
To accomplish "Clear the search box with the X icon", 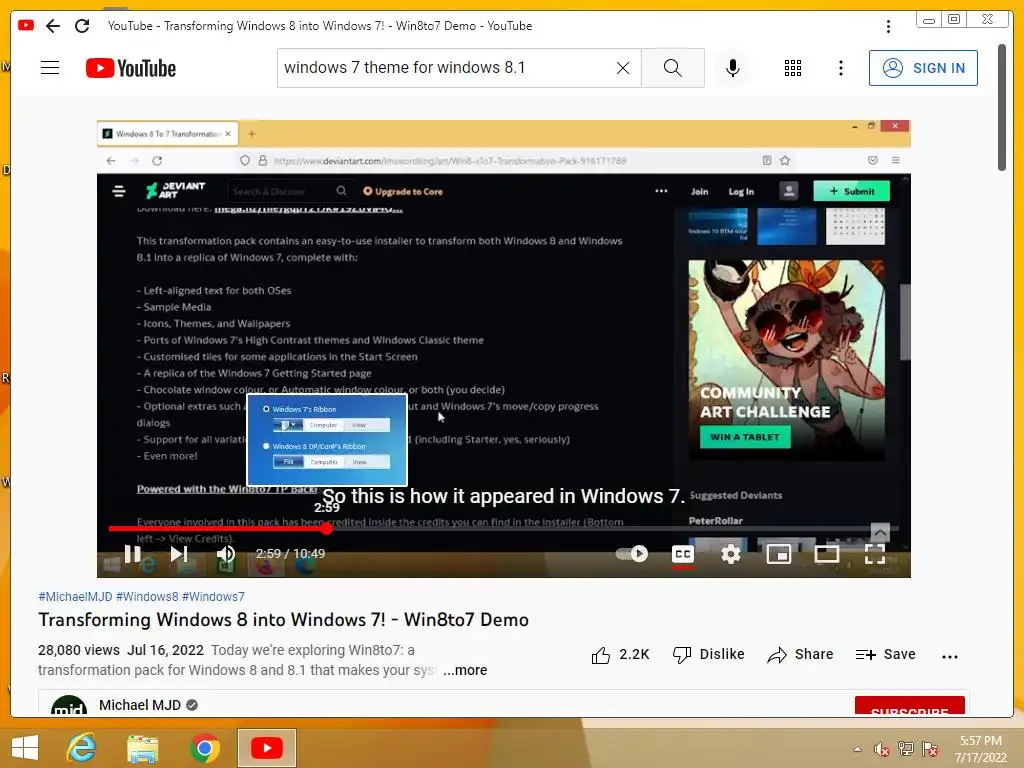I will click(623, 68).
